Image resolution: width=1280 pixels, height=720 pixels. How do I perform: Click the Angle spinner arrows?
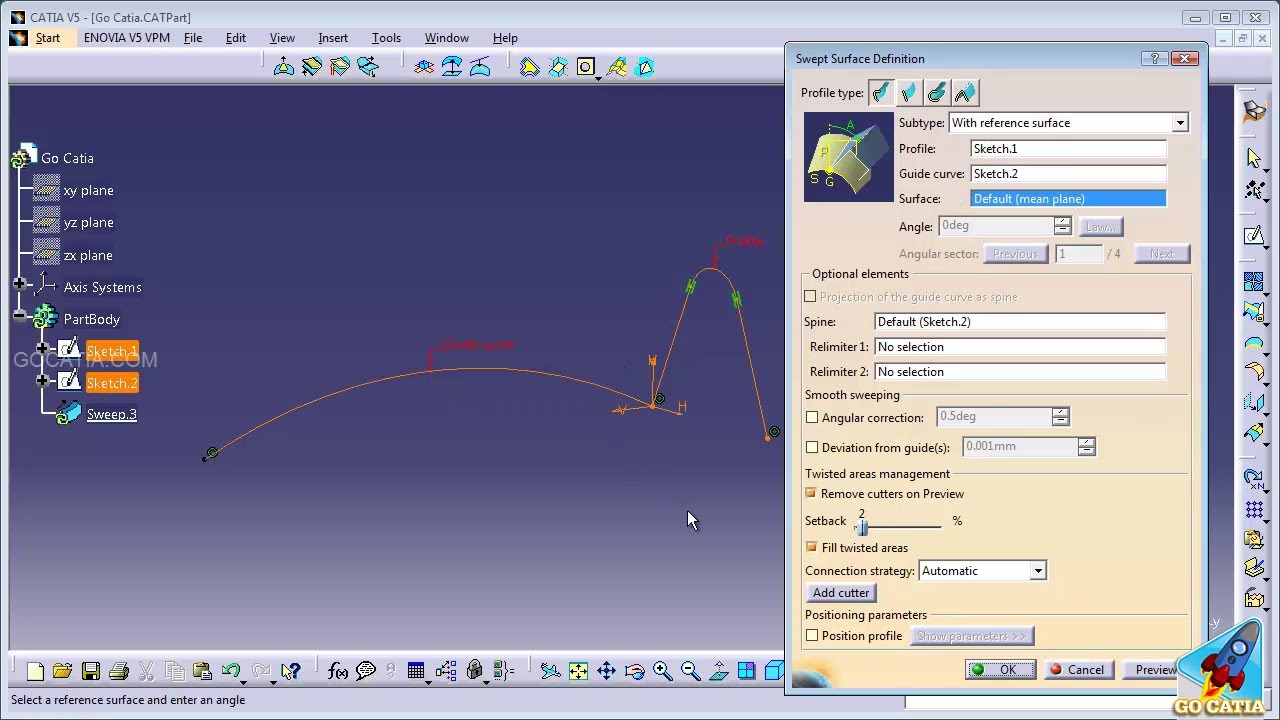click(x=1062, y=226)
